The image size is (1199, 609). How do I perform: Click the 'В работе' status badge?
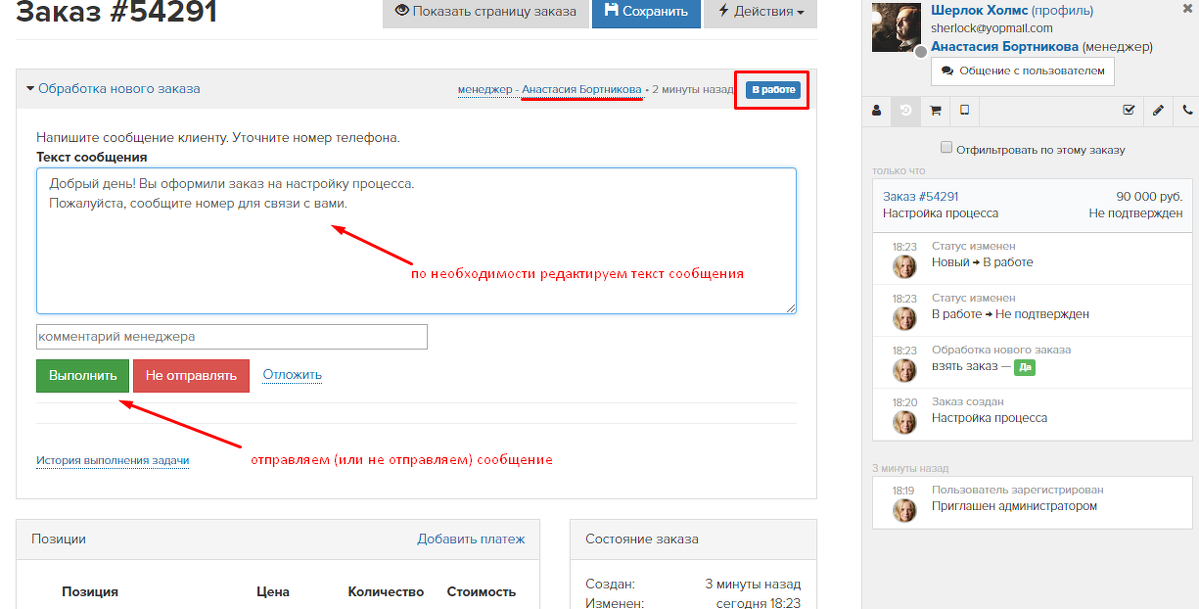point(773,90)
